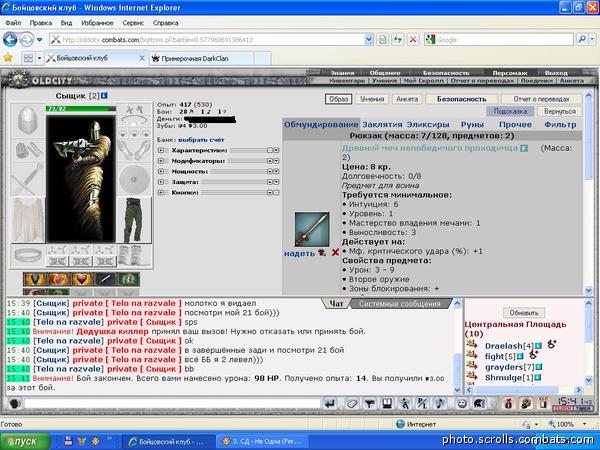Click the IE stop loading X button

[x=413, y=39]
